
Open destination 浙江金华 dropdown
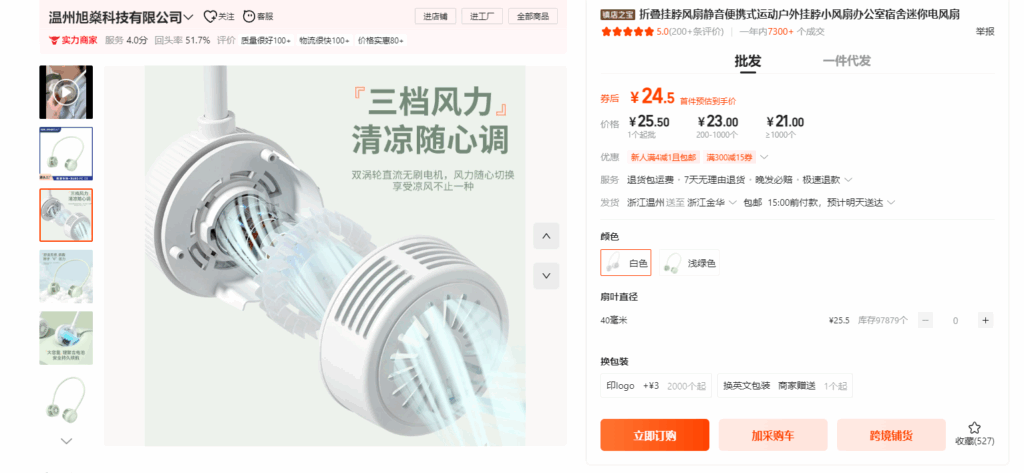712,203
